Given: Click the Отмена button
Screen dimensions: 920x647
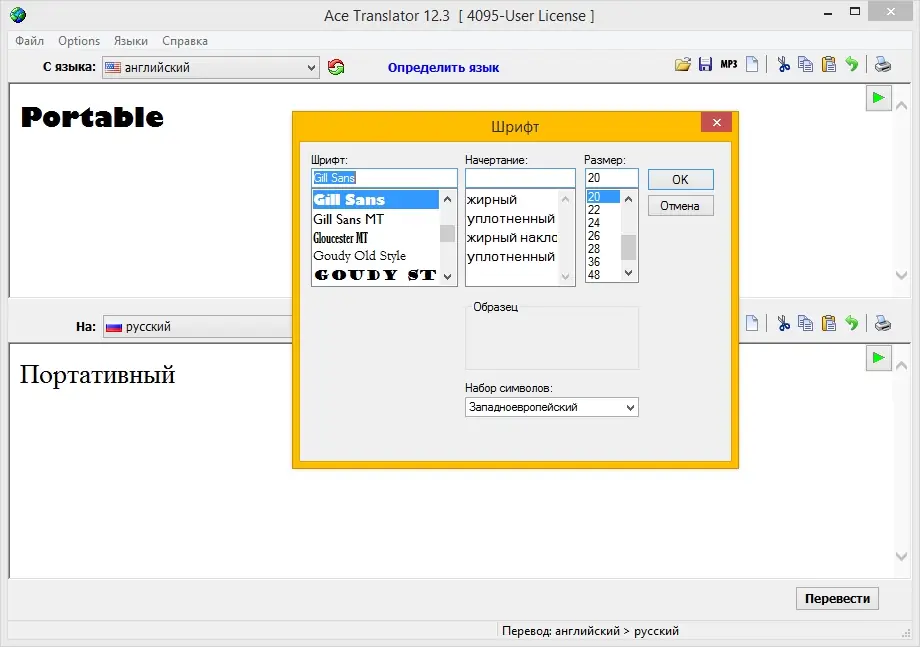Looking at the screenshot, I should (681, 206).
